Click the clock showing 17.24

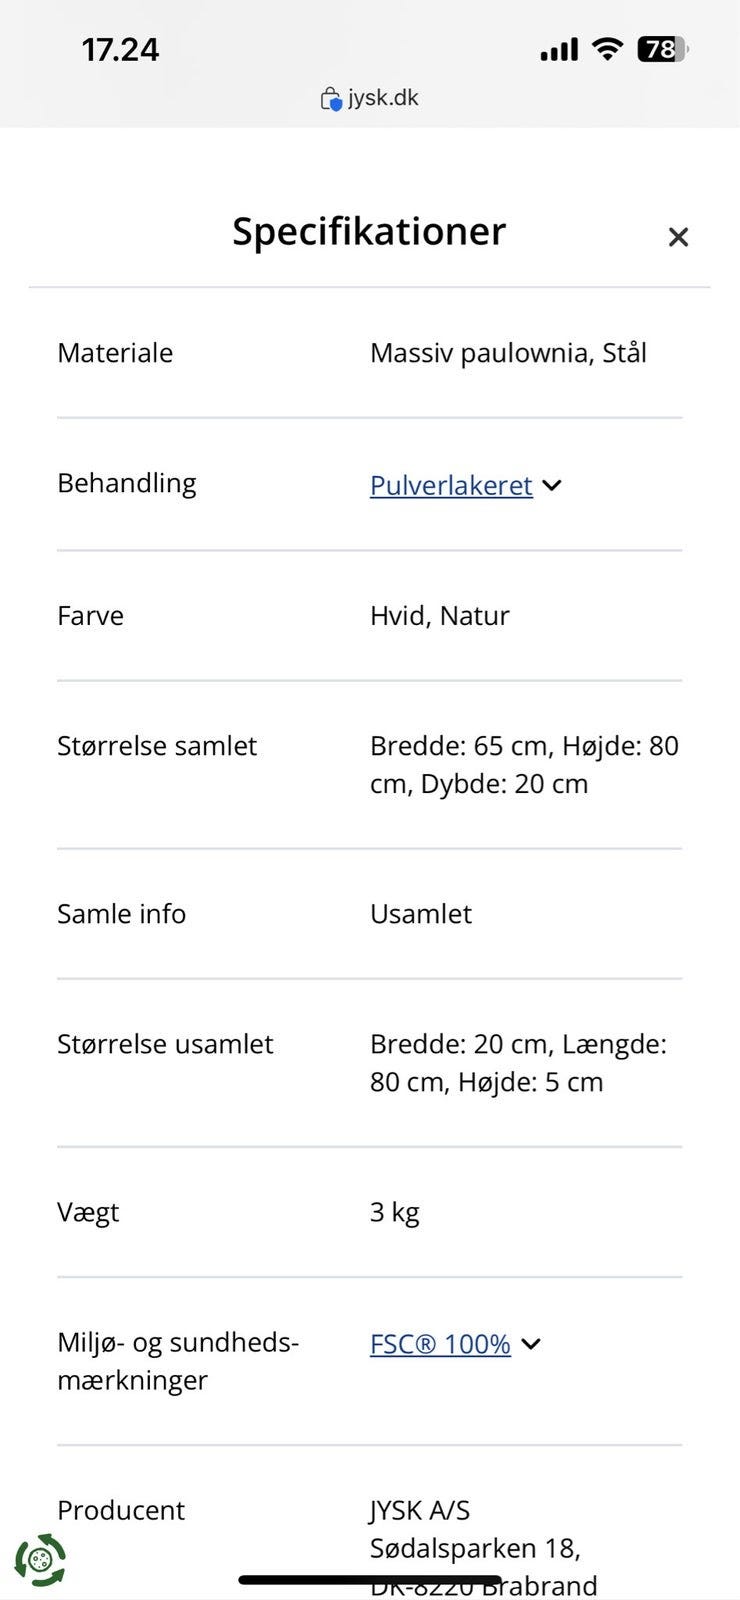point(121,49)
